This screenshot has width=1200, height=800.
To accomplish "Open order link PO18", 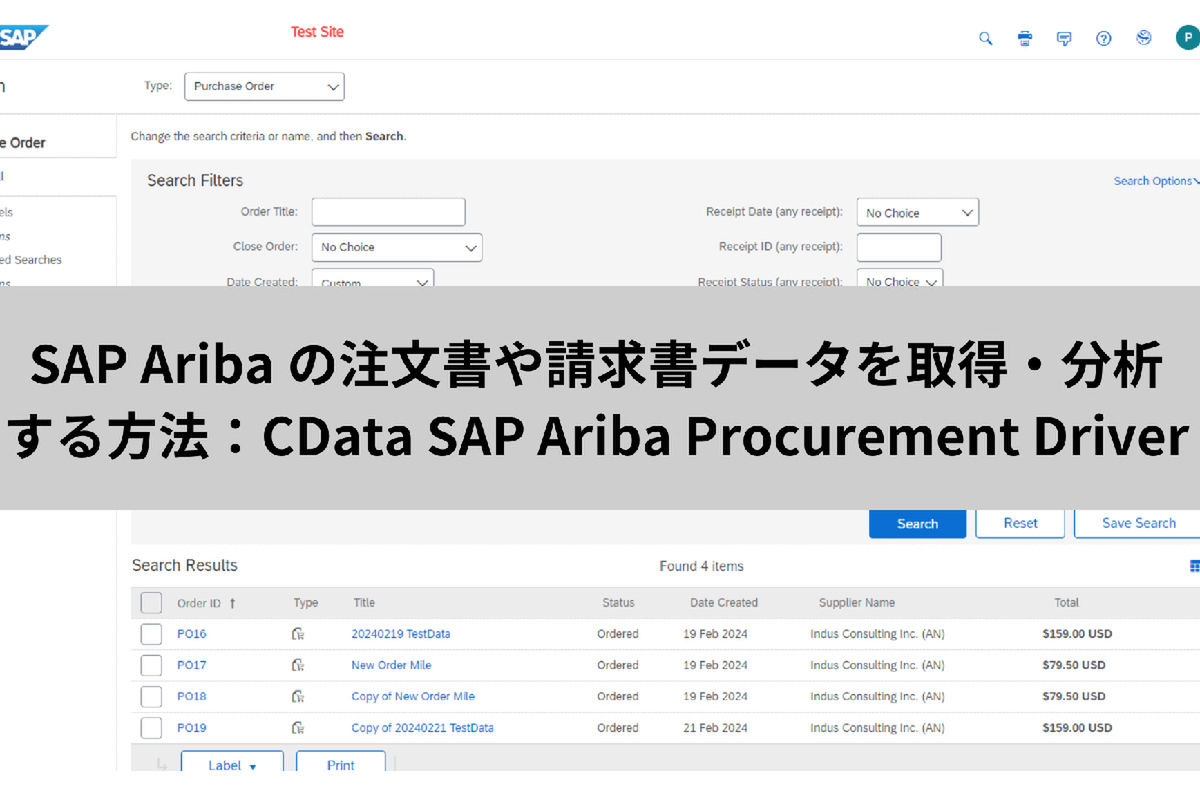I will click(192, 696).
